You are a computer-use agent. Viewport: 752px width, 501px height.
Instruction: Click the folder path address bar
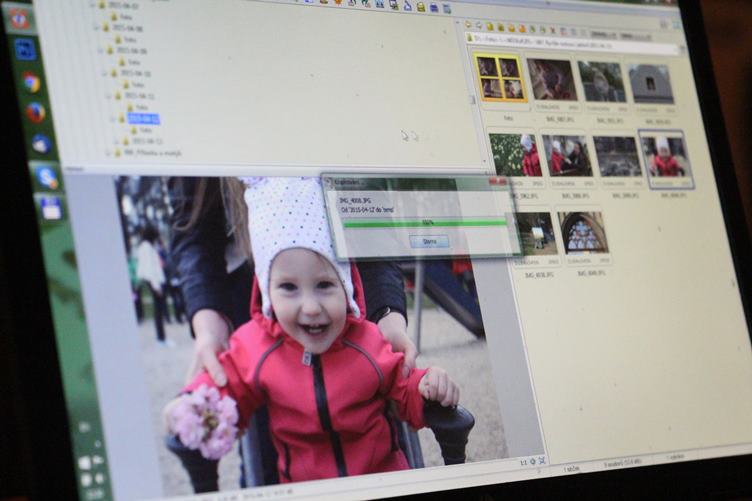tap(573, 44)
